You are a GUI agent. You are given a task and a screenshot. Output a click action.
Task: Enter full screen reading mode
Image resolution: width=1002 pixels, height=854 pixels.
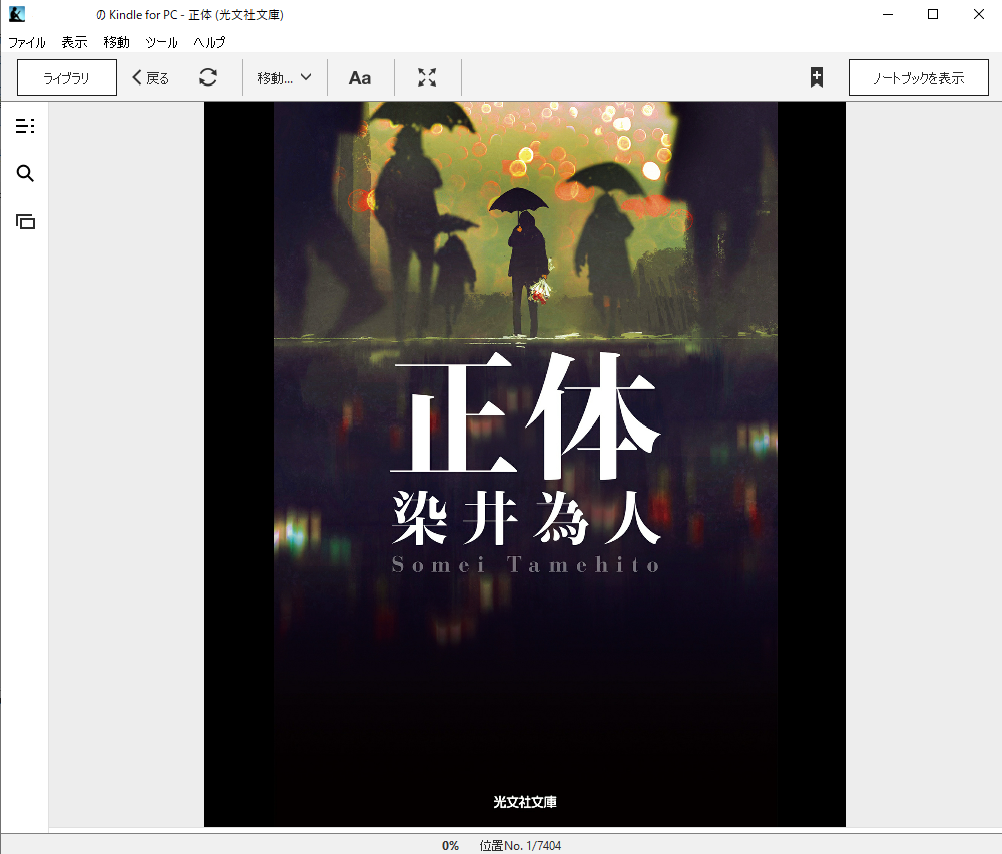coord(427,77)
